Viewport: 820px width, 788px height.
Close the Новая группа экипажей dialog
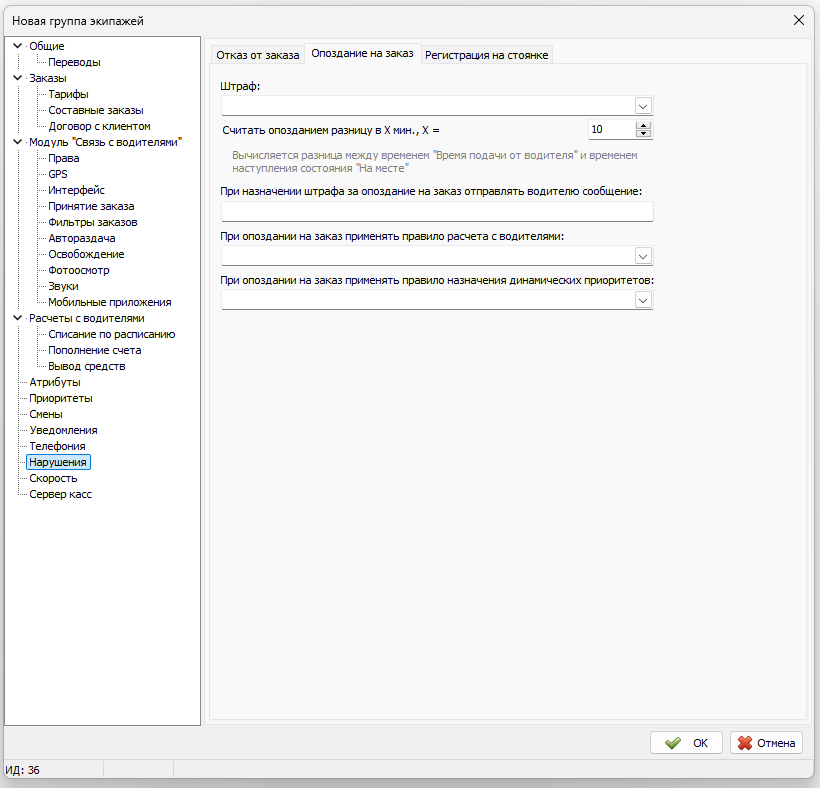tap(799, 20)
